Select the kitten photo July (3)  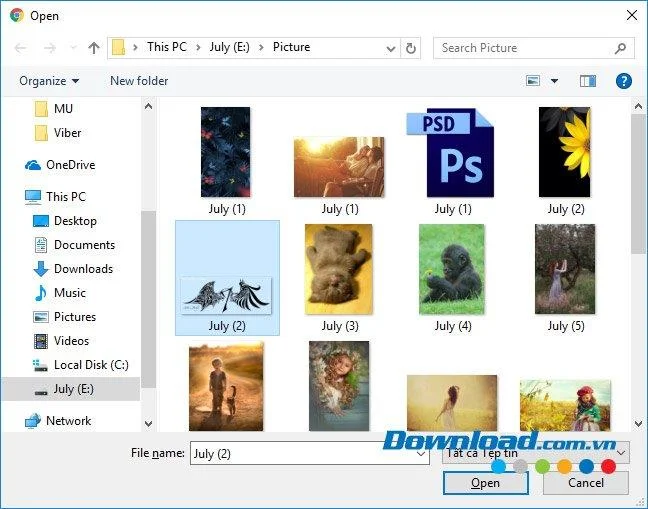[339, 269]
